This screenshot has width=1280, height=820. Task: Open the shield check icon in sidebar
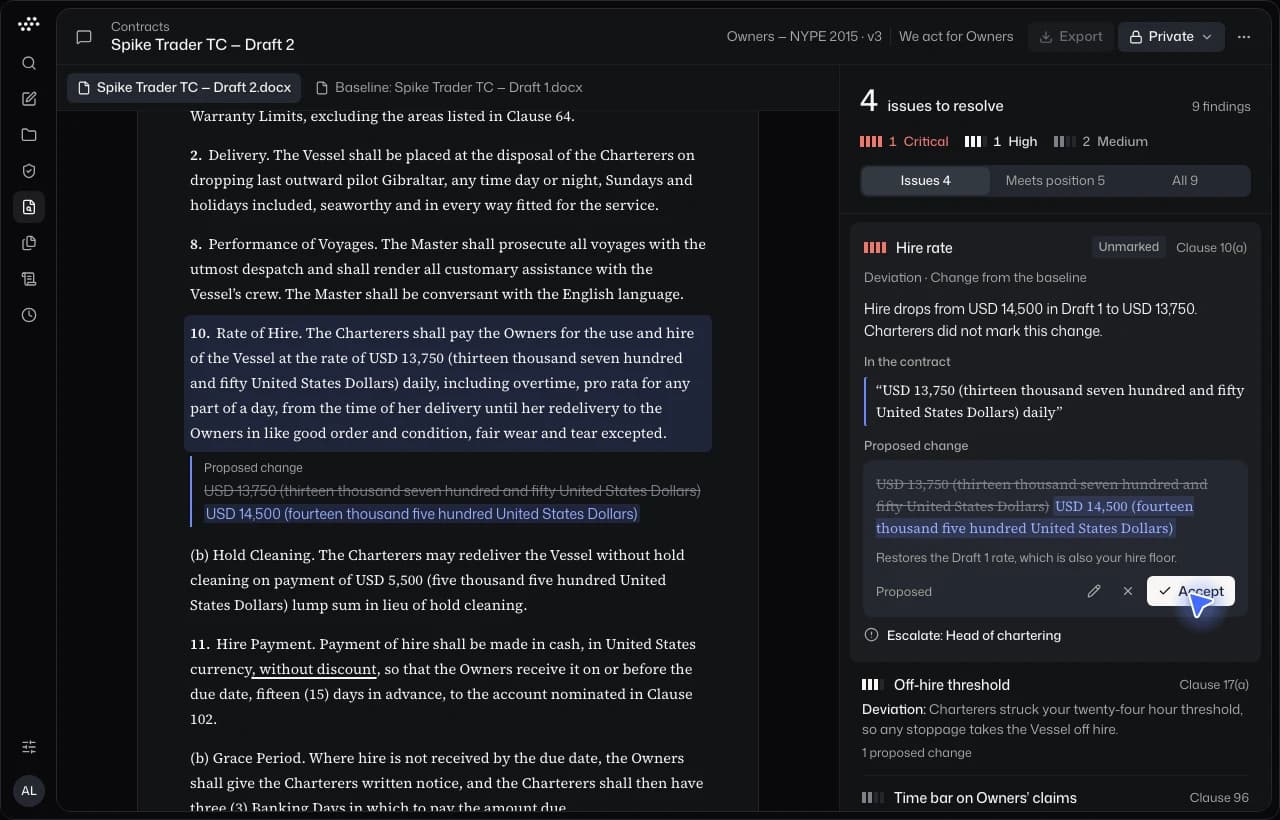tap(29, 171)
